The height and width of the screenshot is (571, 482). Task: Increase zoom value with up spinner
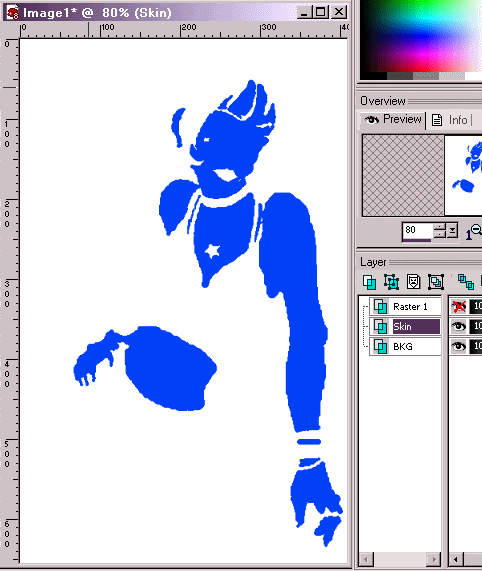coord(440,227)
